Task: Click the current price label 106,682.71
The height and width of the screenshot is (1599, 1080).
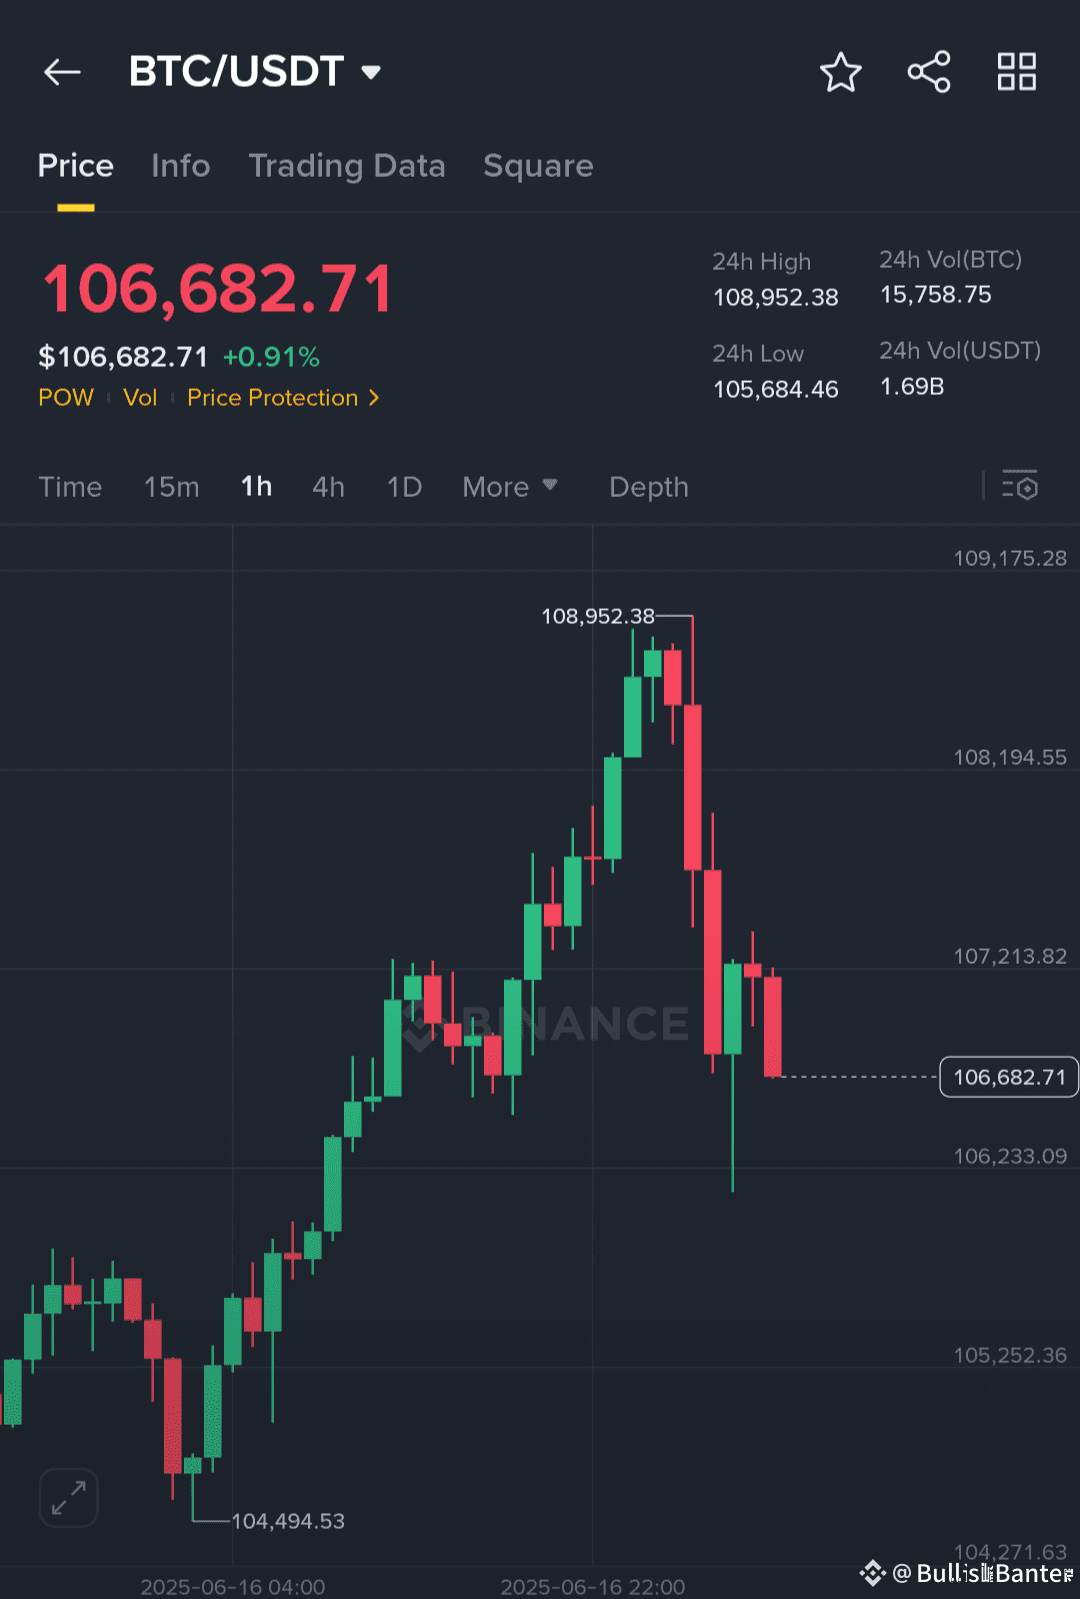Action: point(1008,1077)
